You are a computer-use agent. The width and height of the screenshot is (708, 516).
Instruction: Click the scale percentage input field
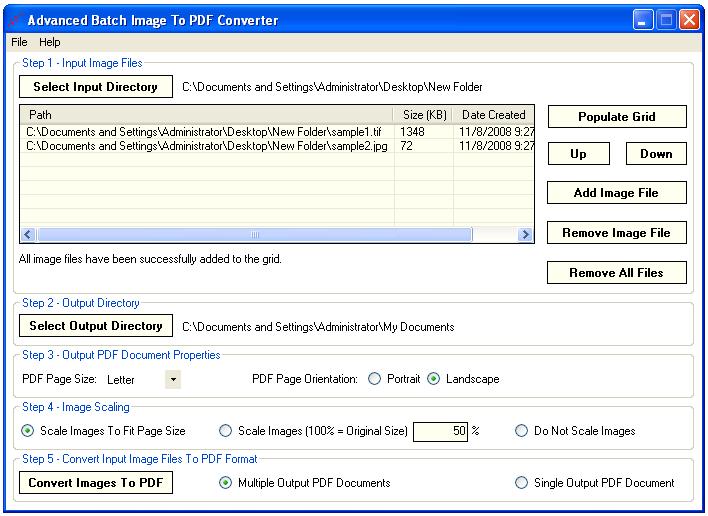tap(441, 431)
